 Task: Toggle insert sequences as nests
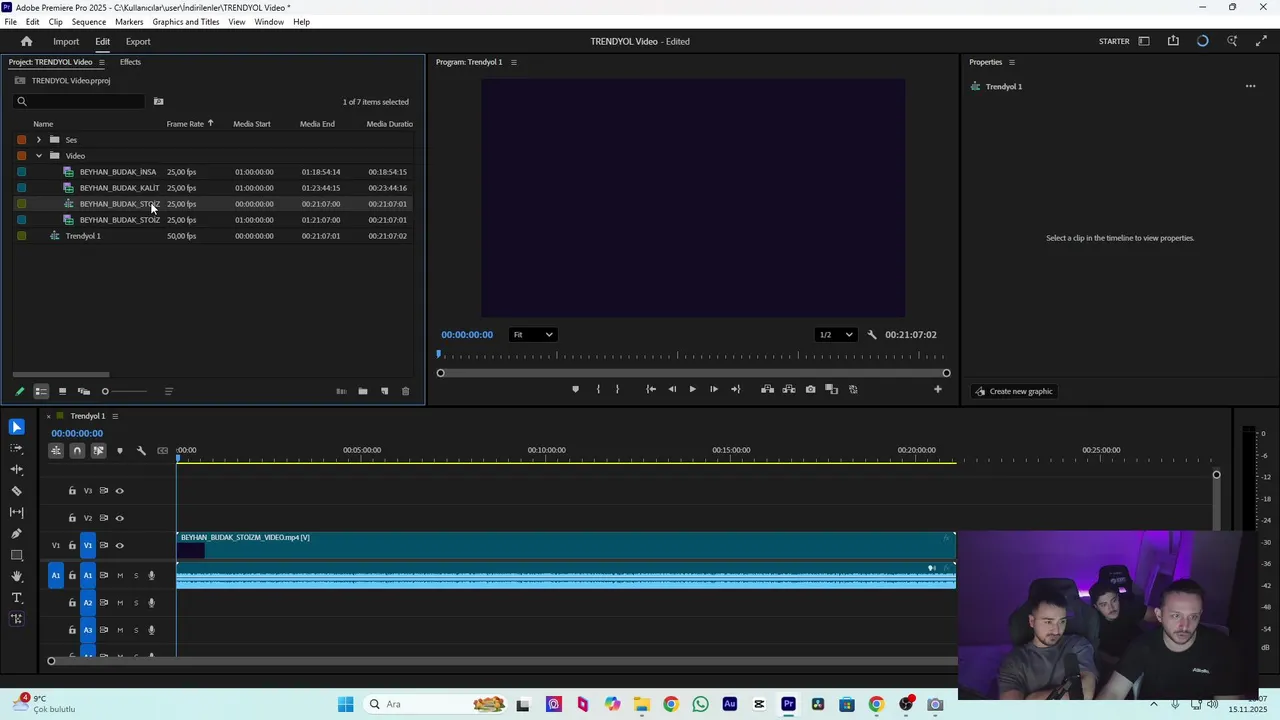pyautogui.click(x=56, y=451)
